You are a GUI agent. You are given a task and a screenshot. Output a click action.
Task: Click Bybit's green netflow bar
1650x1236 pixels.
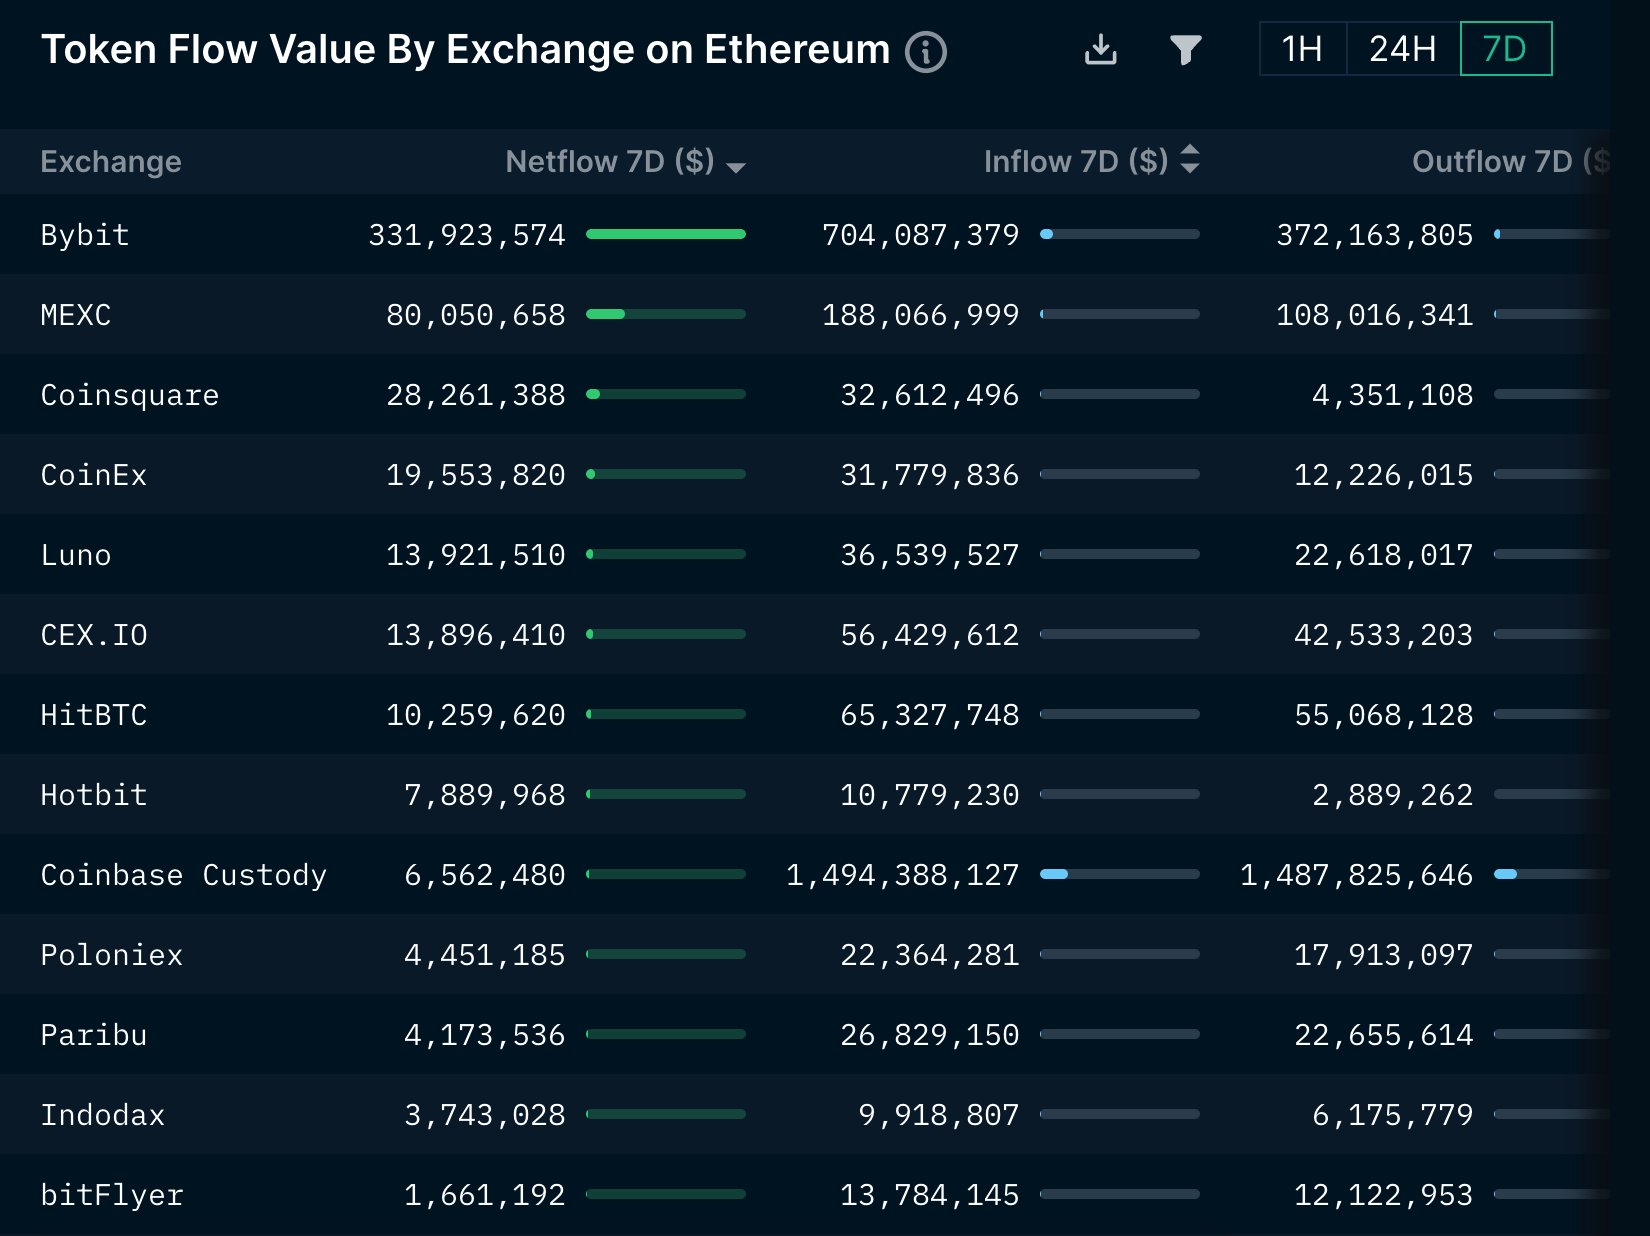[666, 234]
